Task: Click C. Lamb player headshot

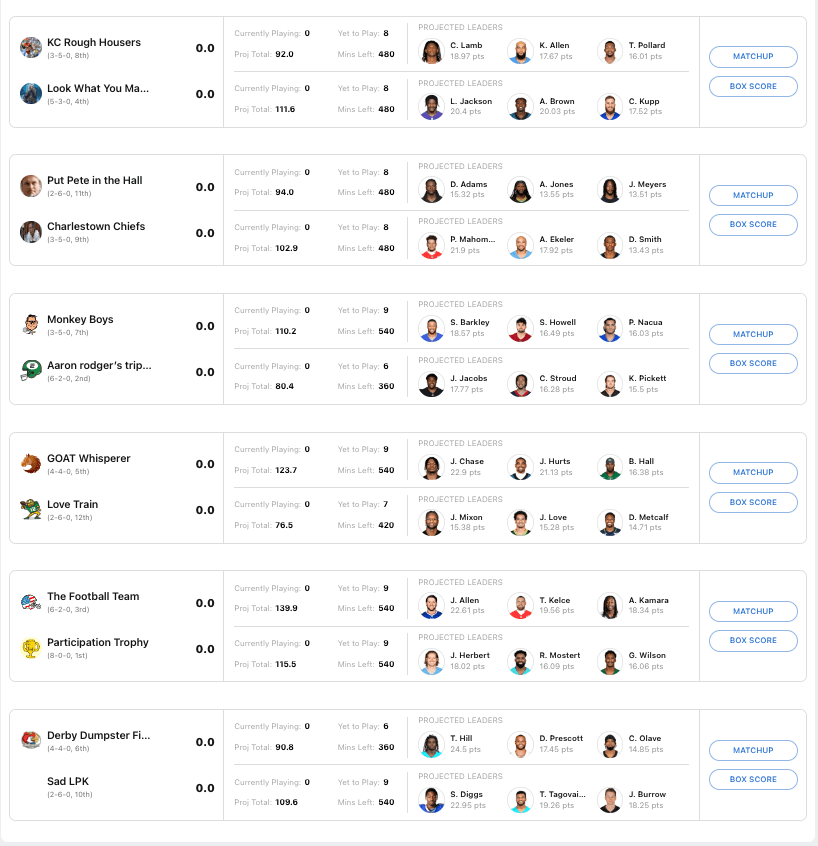Action: [431, 51]
